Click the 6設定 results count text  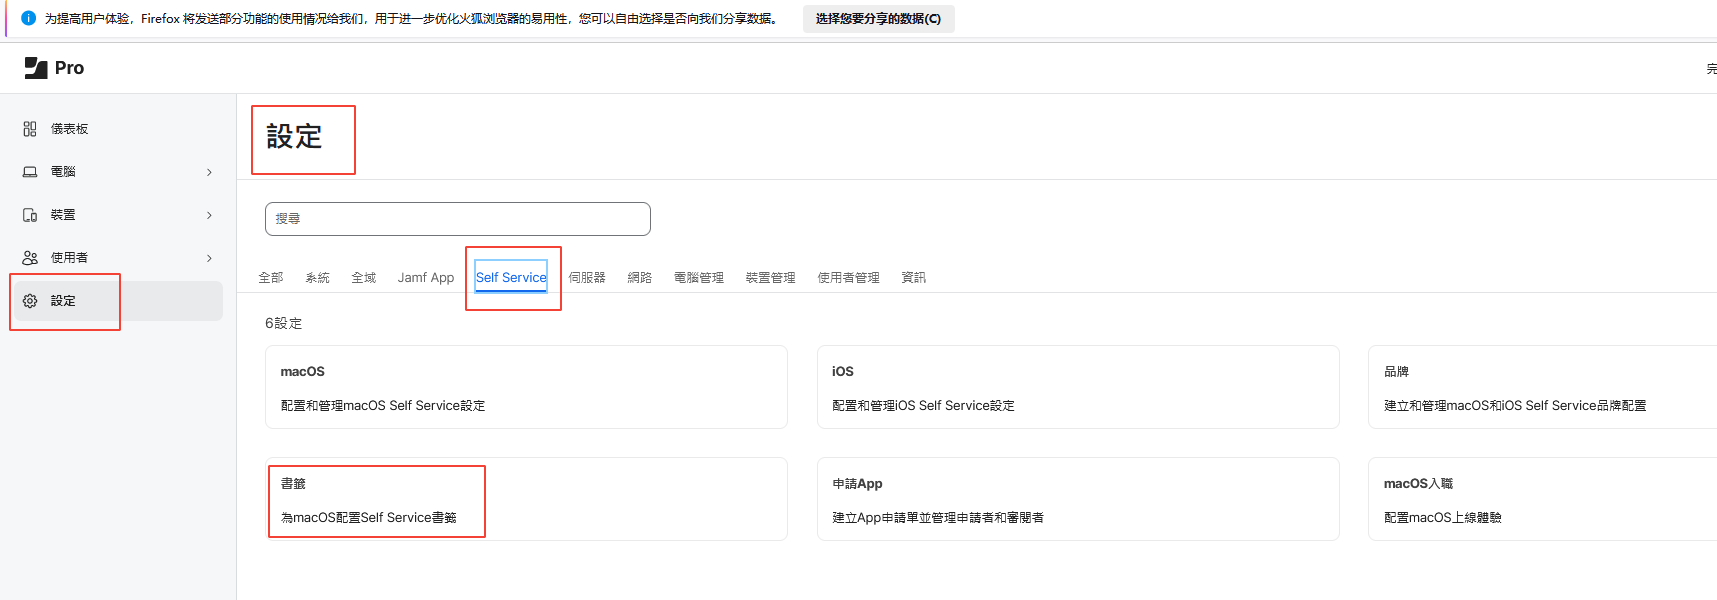tap(284, 324)
